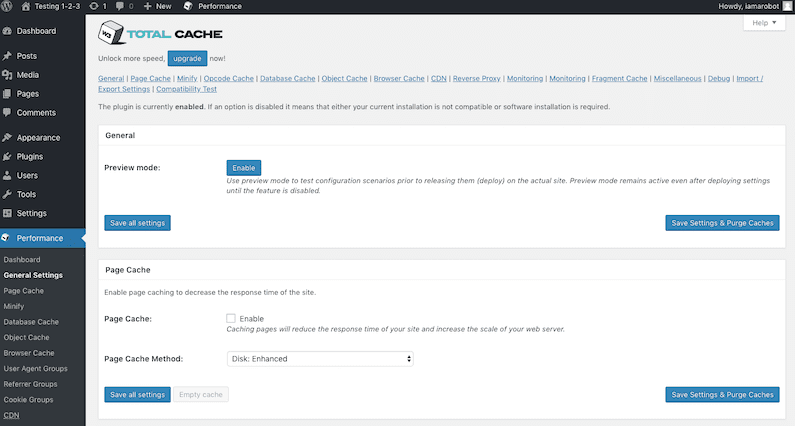
Task: Click the Dashboard gauge icon in sidebar
Action: tap(7, 31)
